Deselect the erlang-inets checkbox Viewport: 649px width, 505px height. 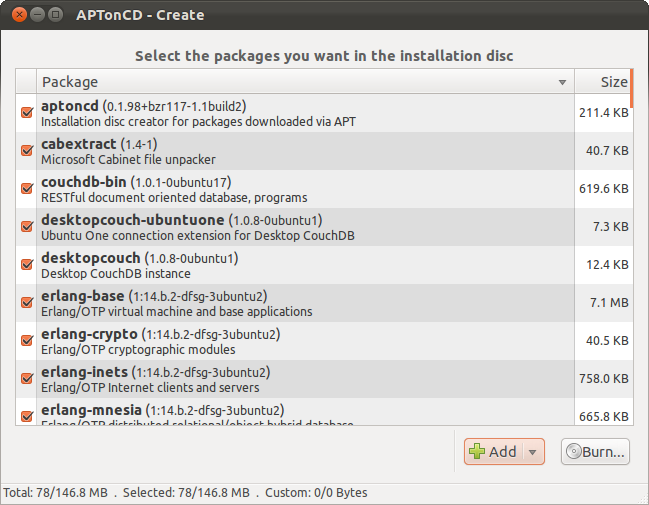[27, 378]
